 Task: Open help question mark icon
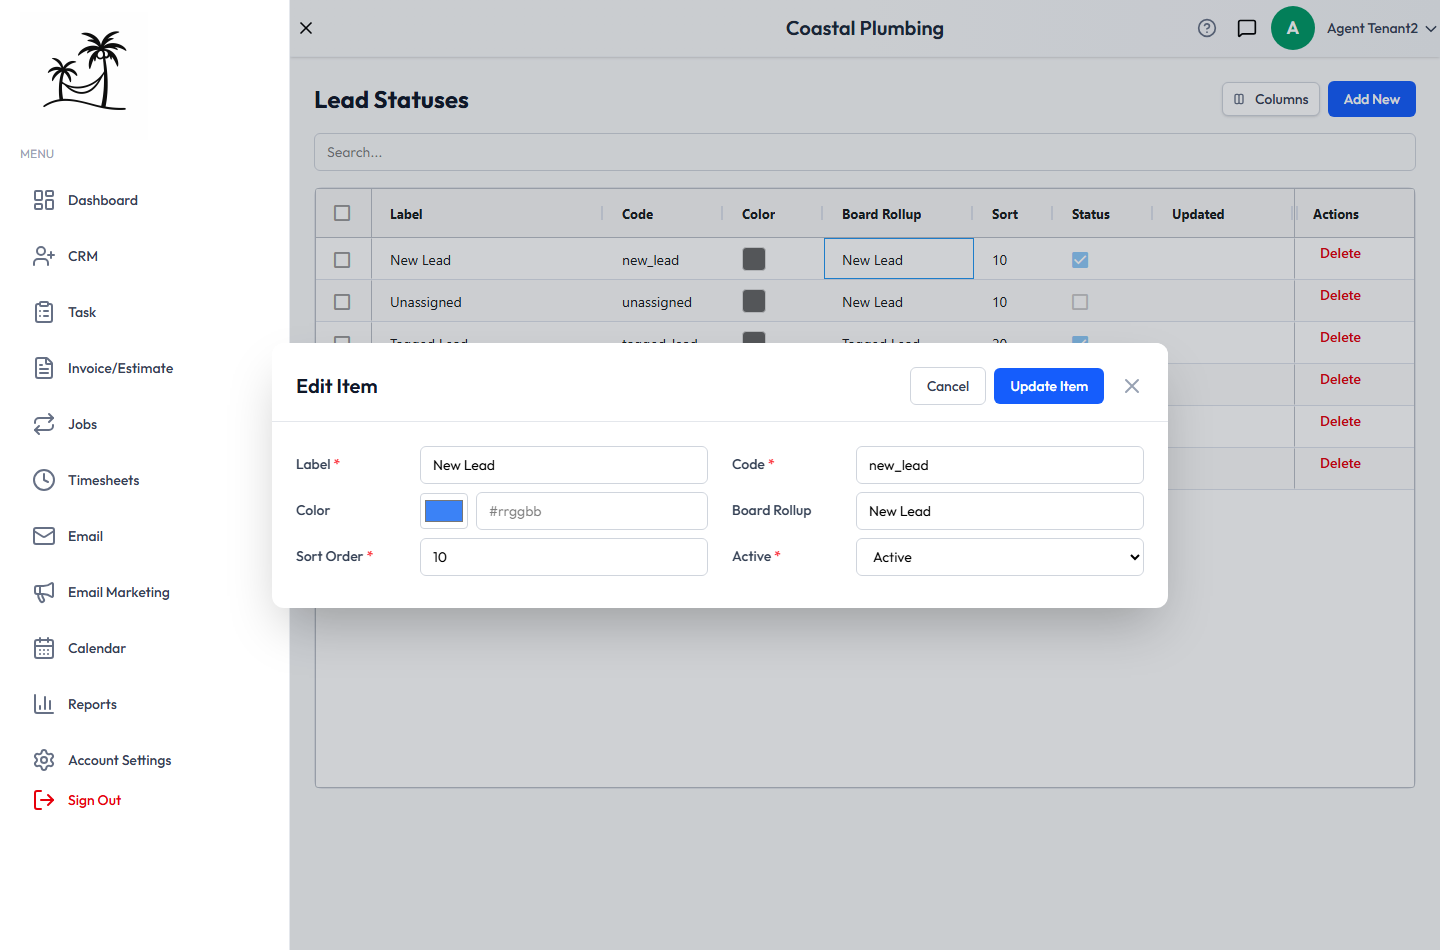(1207, 28)
